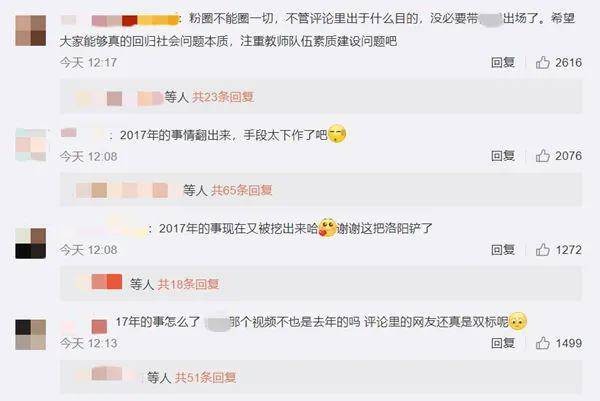Click 回复 on the 12:13 comment

pyautogui.click(x=503, y=343)
